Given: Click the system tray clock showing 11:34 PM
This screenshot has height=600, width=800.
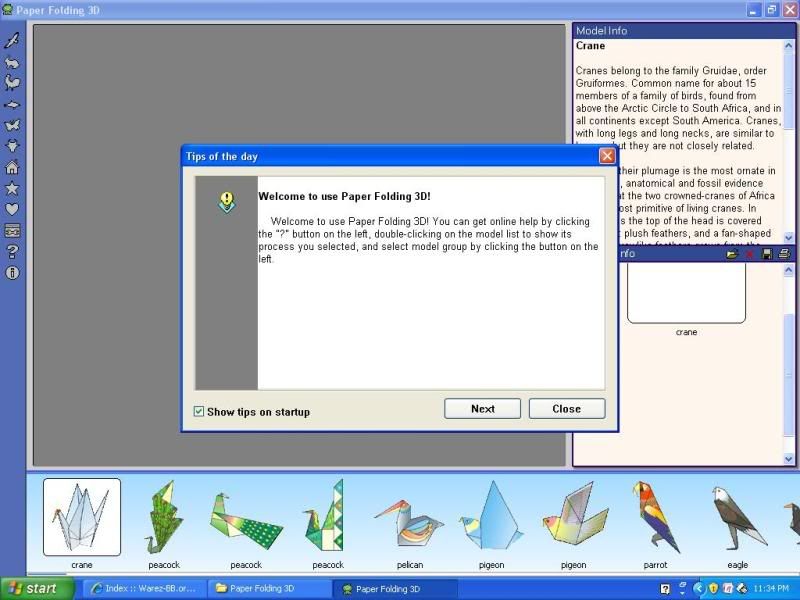Looking at the screenshot, I should [x=770, y=589].
